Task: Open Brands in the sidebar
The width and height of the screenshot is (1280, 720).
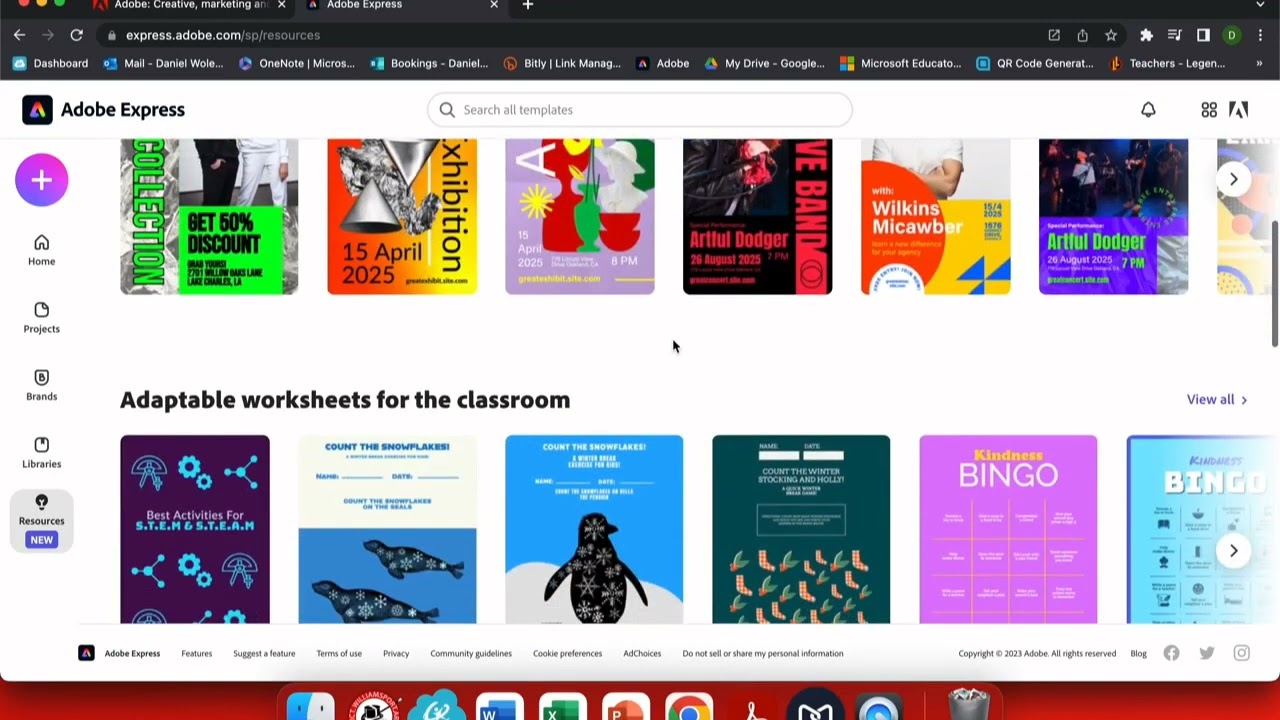Action: [41, 385]
